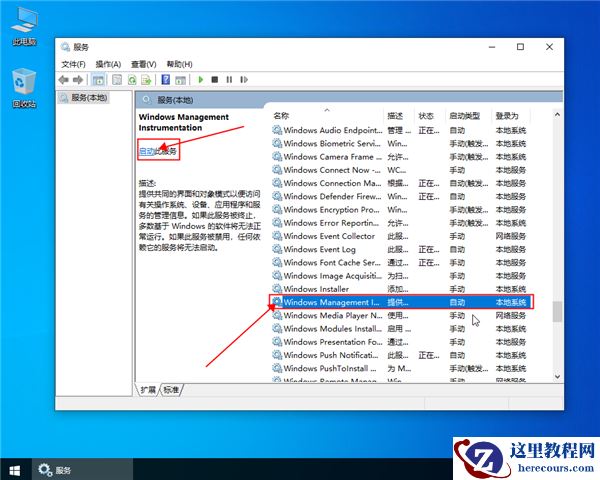The width and height of the screenshot is (600, 480).
Task: Select the Windows Event Log row
Action: 401,249
